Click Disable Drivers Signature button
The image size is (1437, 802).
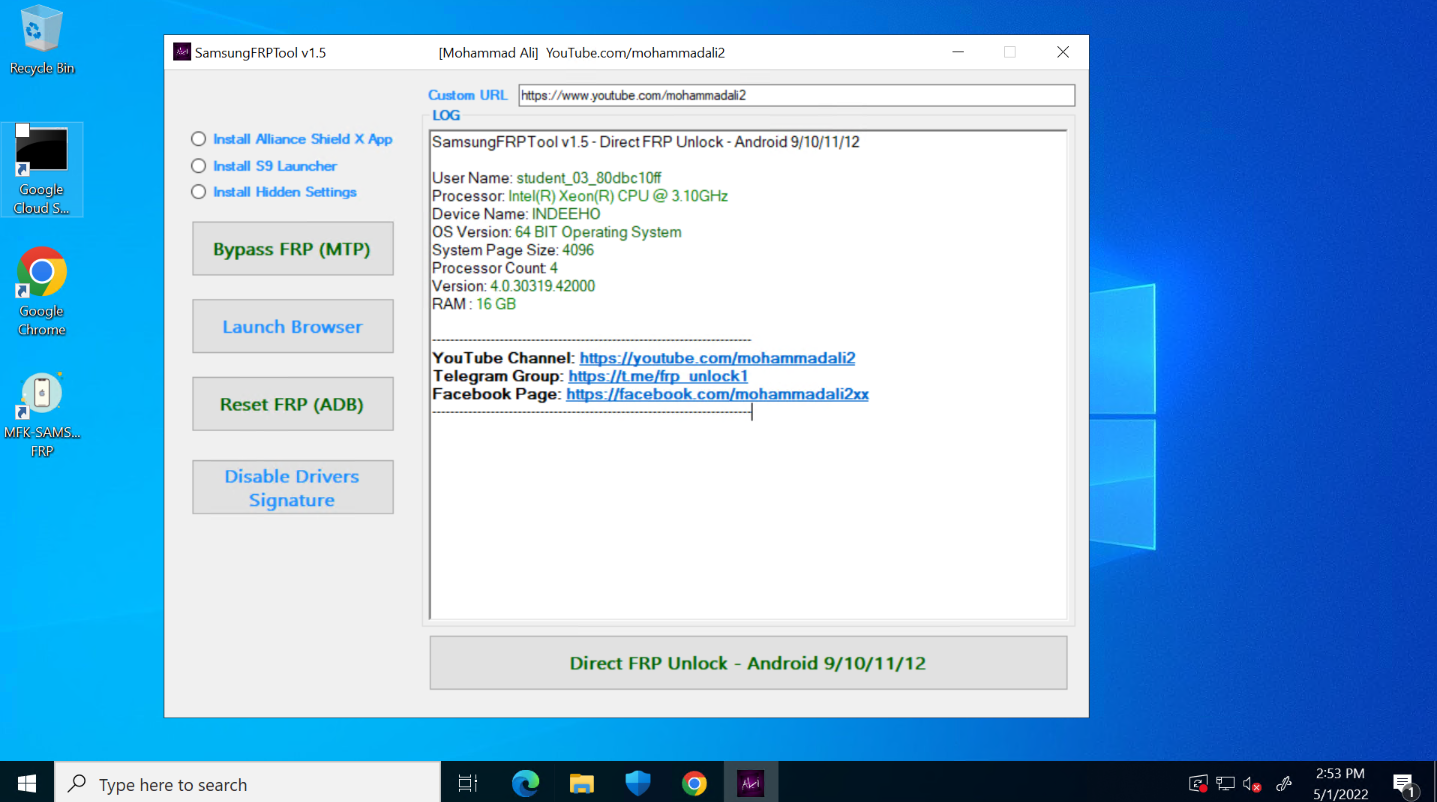(x=292, y=487)
